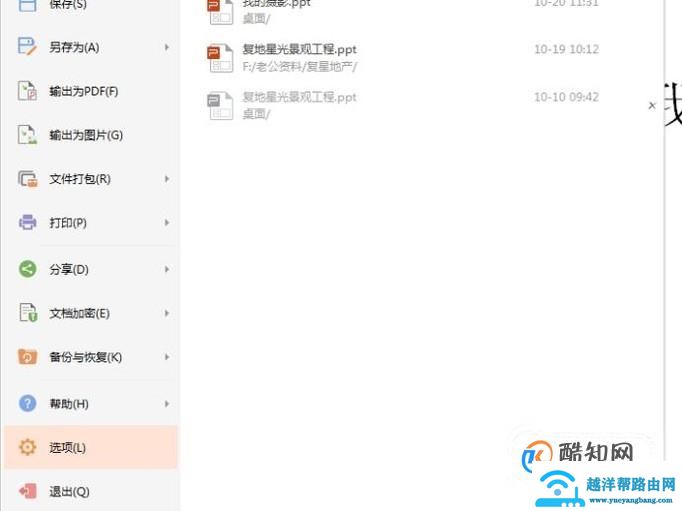Click the green Share (分享) icon
The width and height of the screenshot is (682, 511).
(27, 269)
